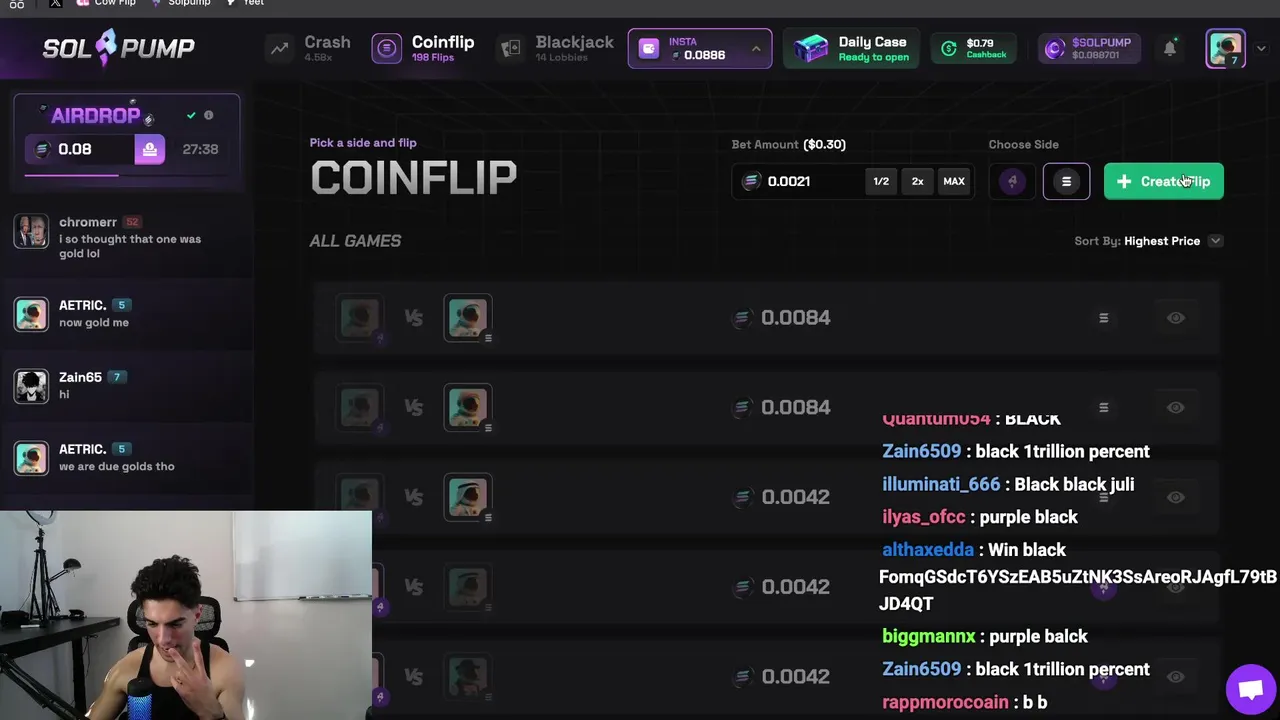Click the airdrop info icon
Viewport: 1280px width, 720px height.
click(209, 115)
